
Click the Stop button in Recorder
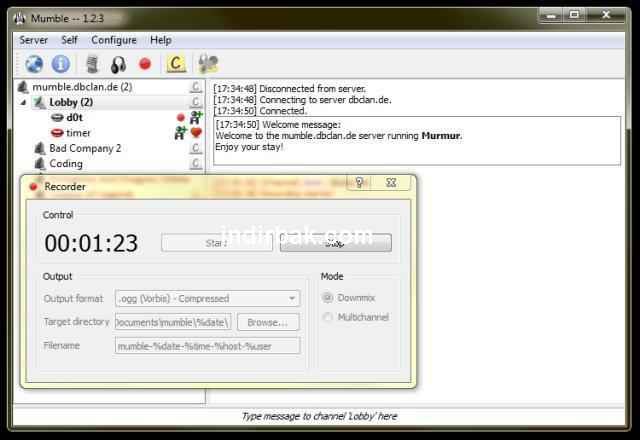(x=336, y=243)
